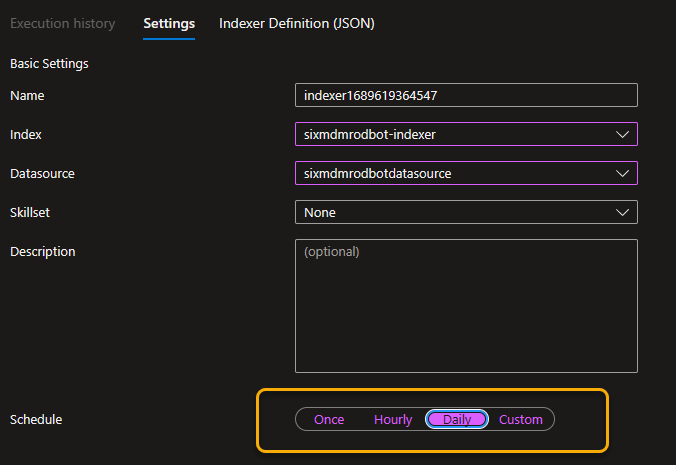Click the Description field label
This screenshot has width=676, height=465.
43,252
